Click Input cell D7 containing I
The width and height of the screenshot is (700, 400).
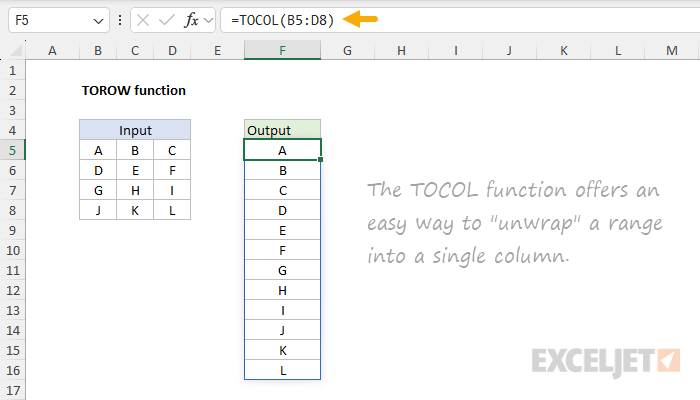172,190
